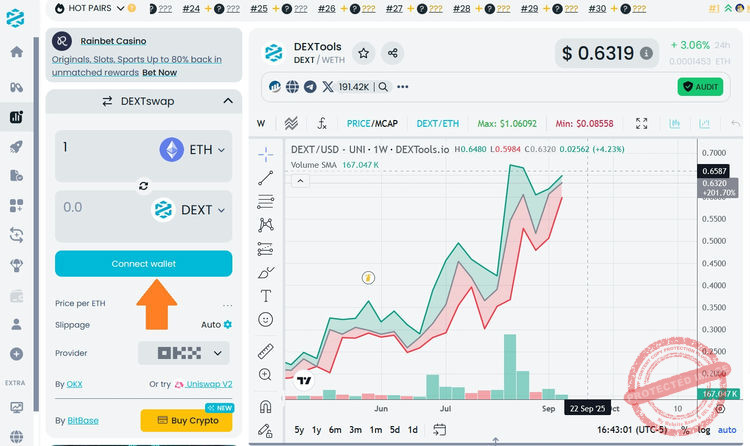Select the chart zoom-in tool
The image size is (750, 446).
click(265, 374)
